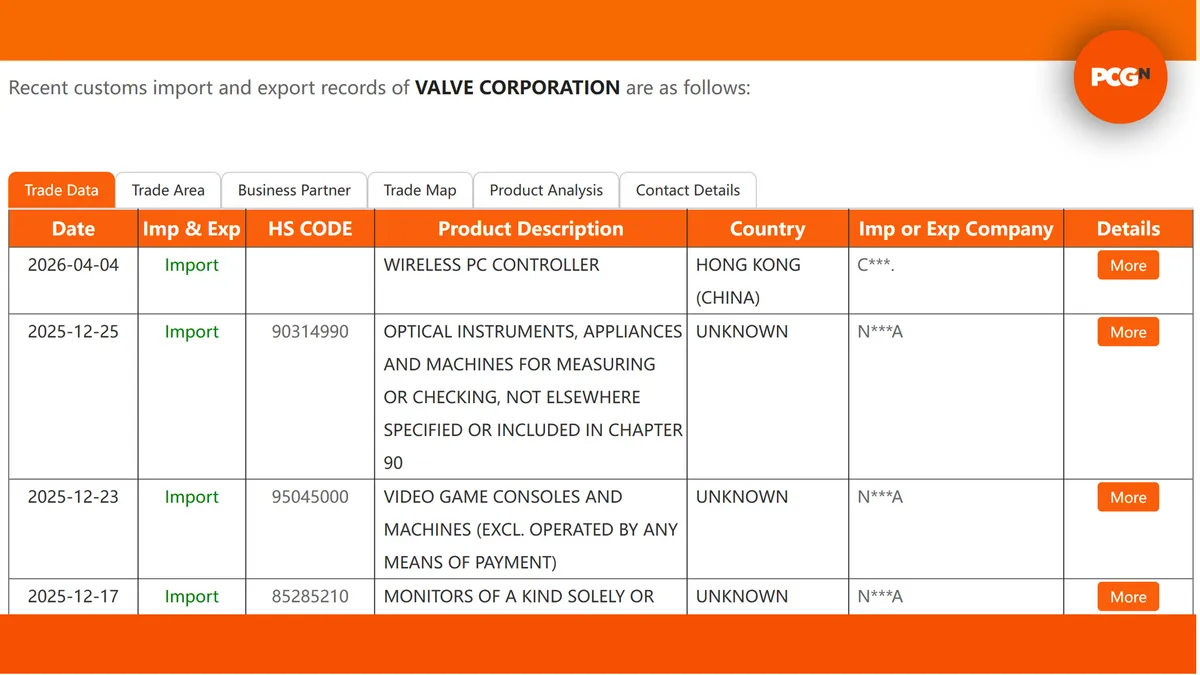
Task: Switch to the Trade Area tab
Action: click(168, 190)
